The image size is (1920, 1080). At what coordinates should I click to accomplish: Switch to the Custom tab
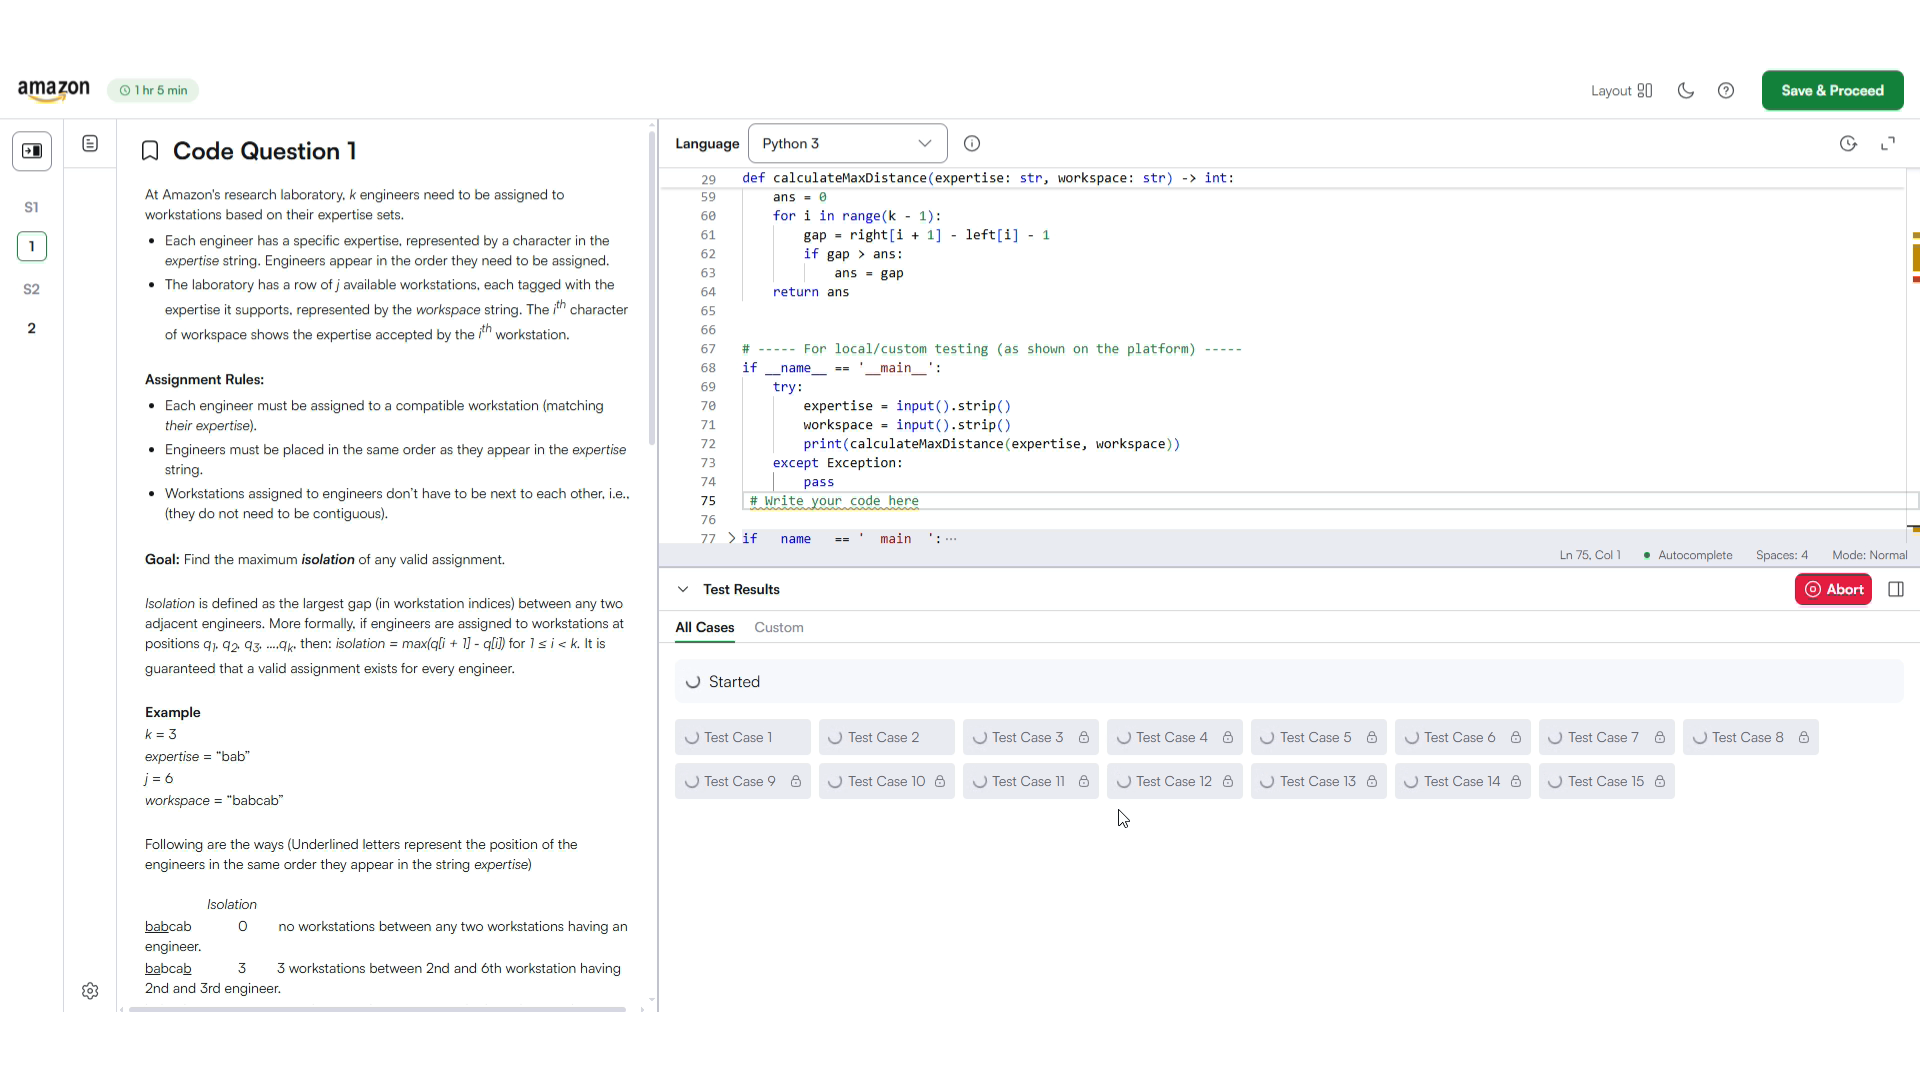click(x=779, y=628)
